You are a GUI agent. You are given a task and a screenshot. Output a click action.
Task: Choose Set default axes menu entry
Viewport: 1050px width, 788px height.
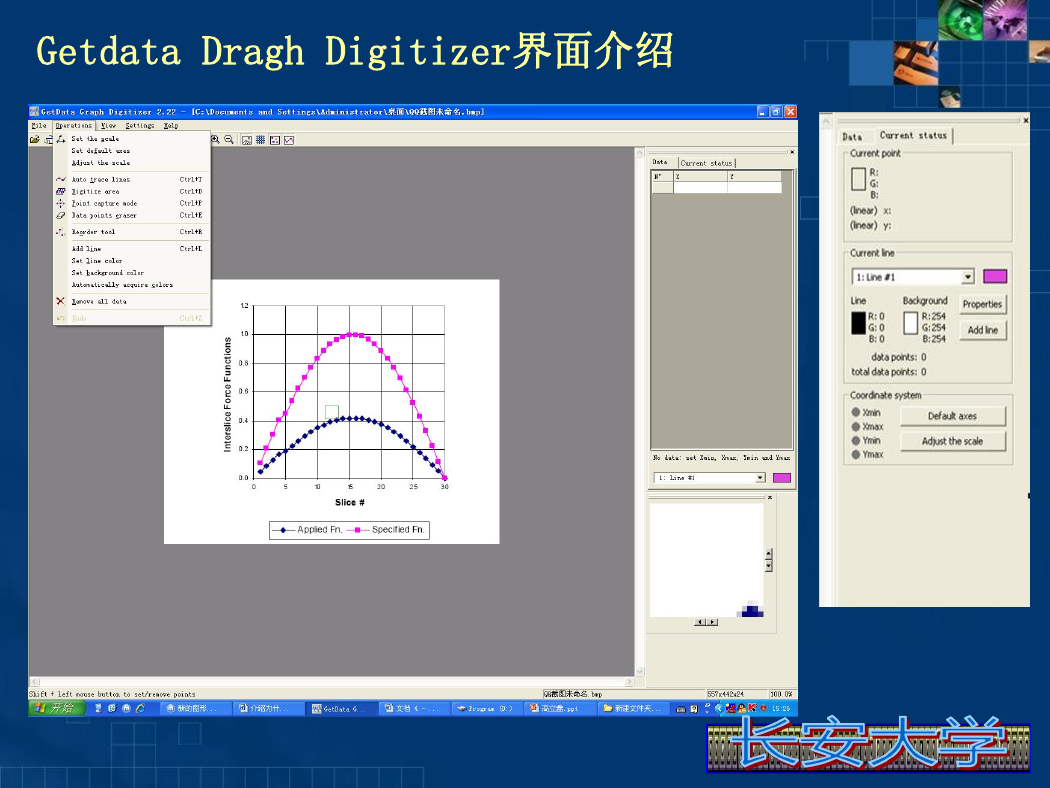pyautogui.click(x=132, y=151)
